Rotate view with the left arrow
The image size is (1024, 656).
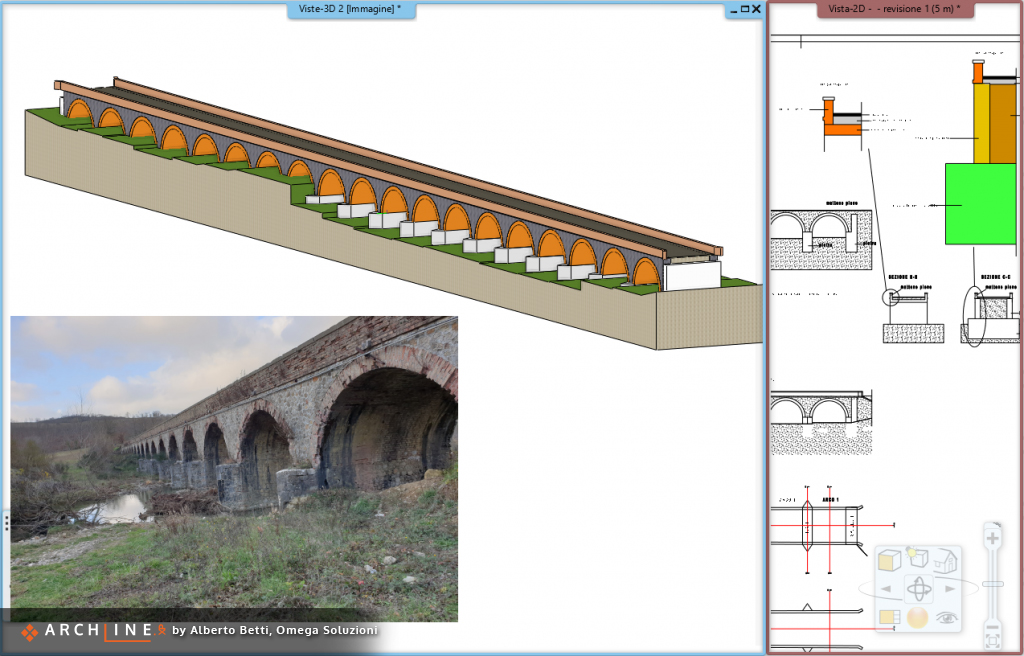coord(886,589)
